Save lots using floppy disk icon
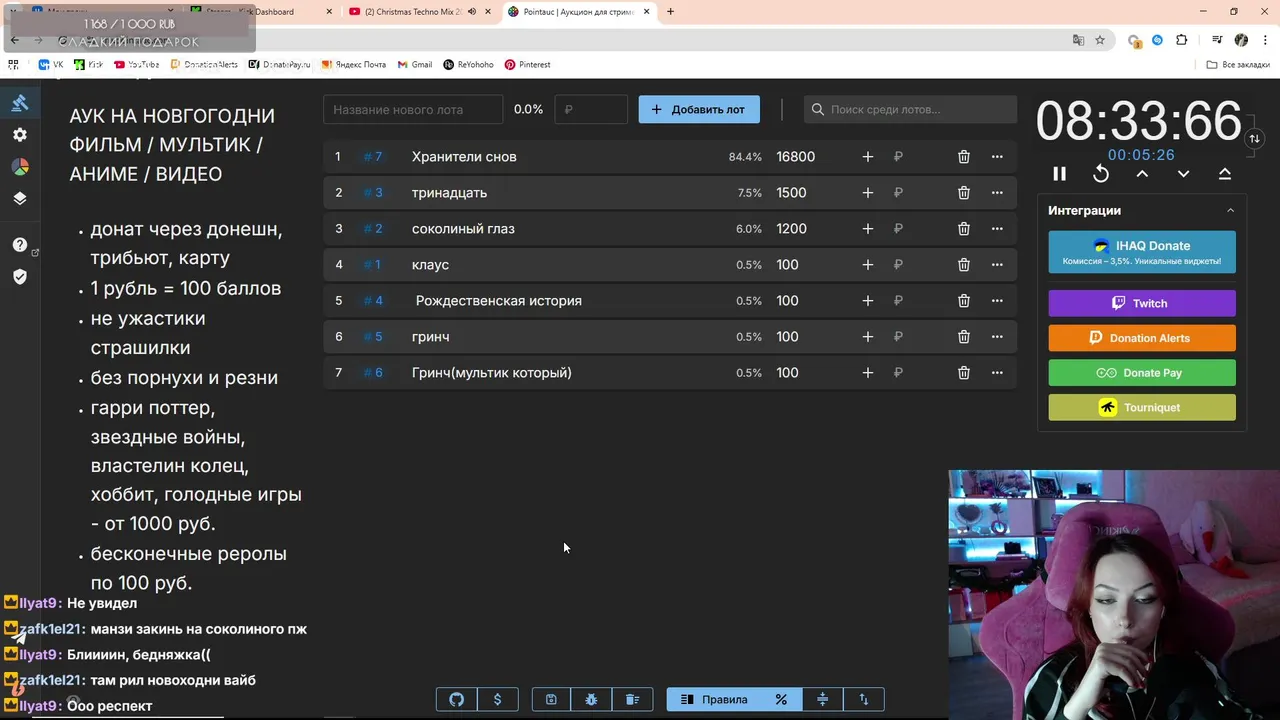Image resolution: width=1280 pixels, height=720 pixels. point(551,700)
